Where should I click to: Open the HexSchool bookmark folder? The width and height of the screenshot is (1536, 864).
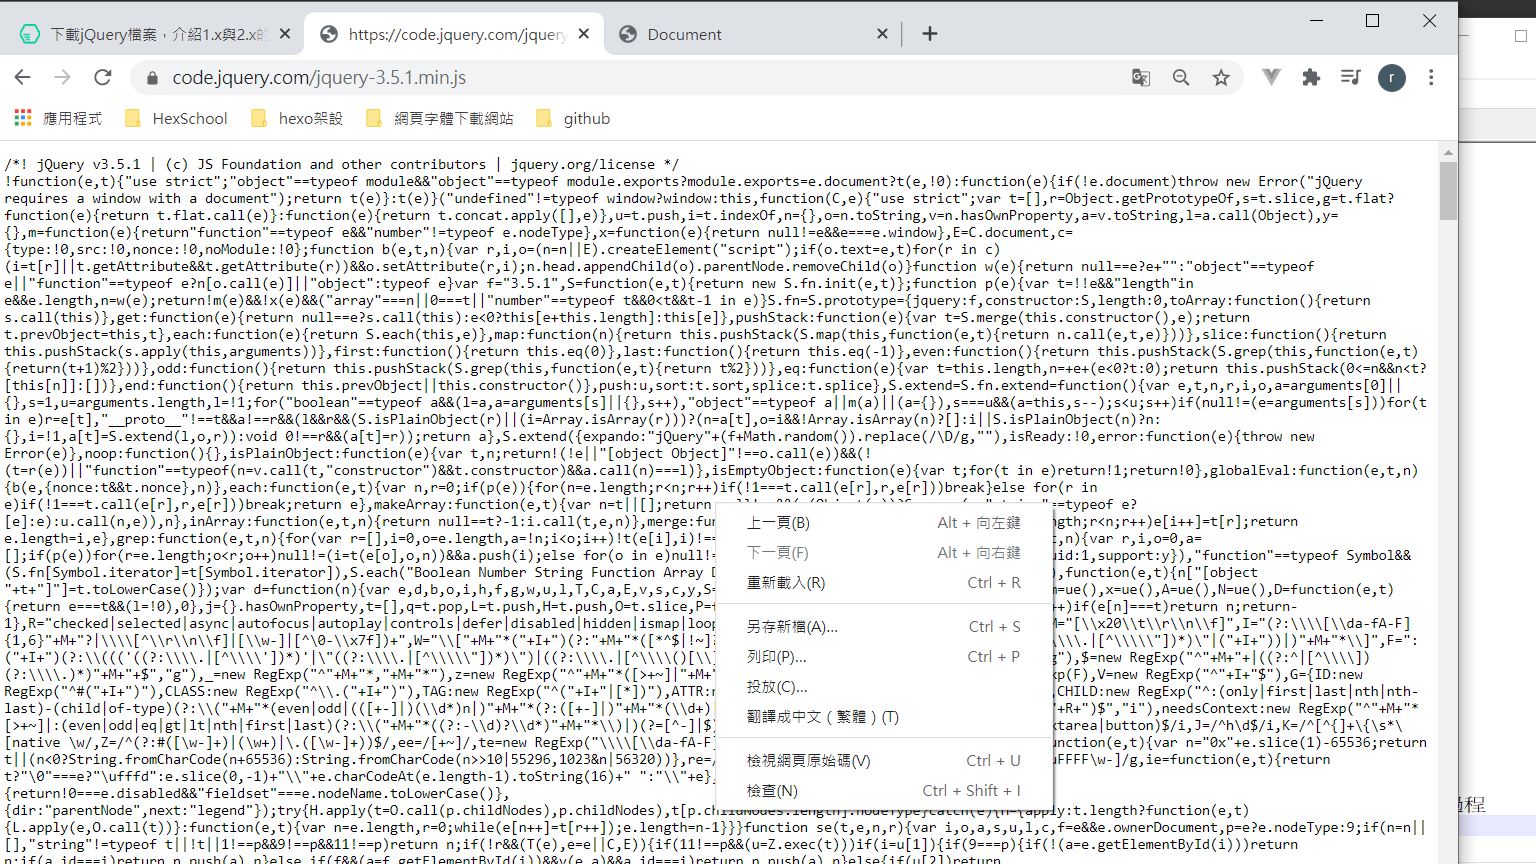(x=177, y=118)
